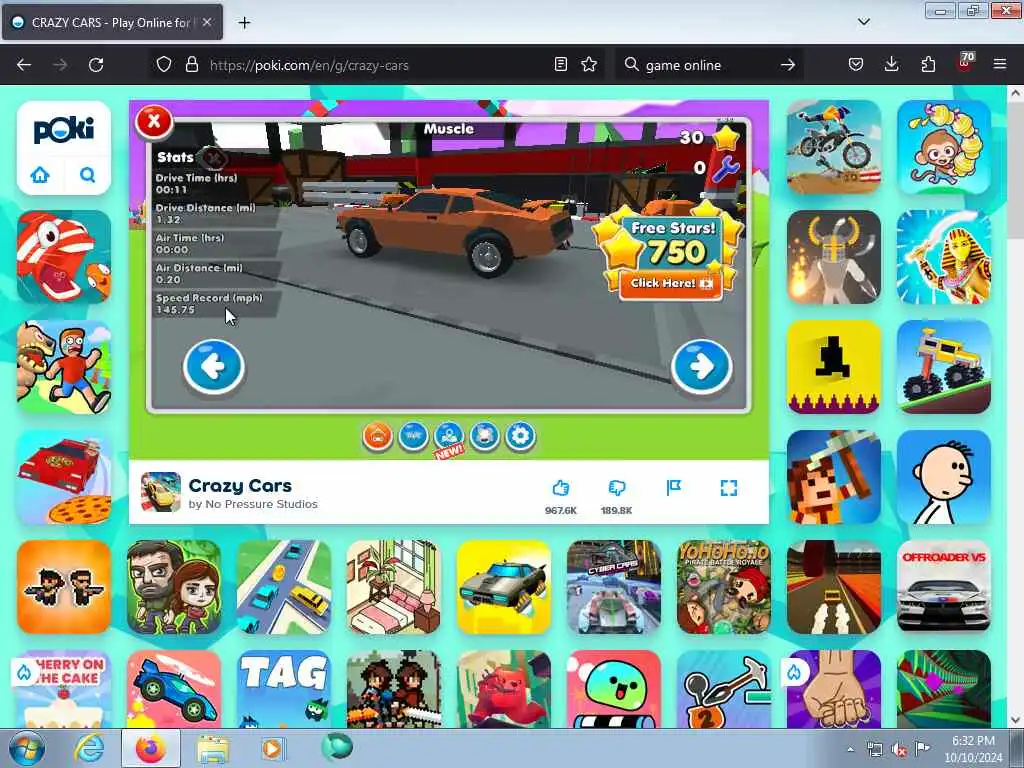Close the CRAZY CARS tab
Screen dimensions: 1024x768
[206, 22]
